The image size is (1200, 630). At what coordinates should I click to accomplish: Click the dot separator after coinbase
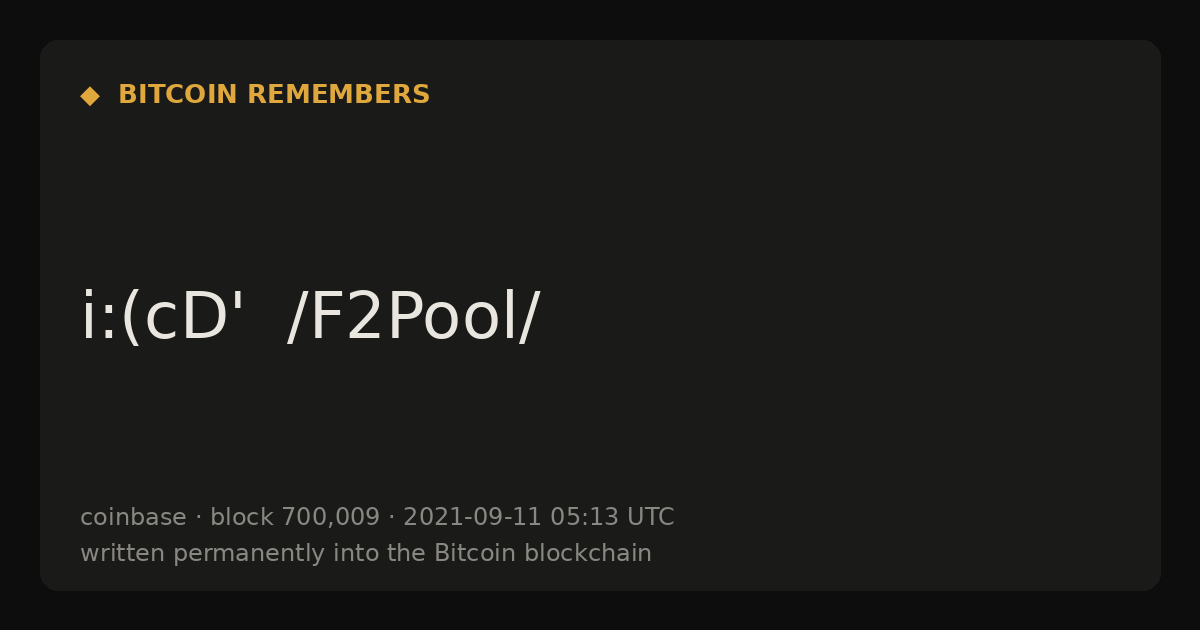198,518
